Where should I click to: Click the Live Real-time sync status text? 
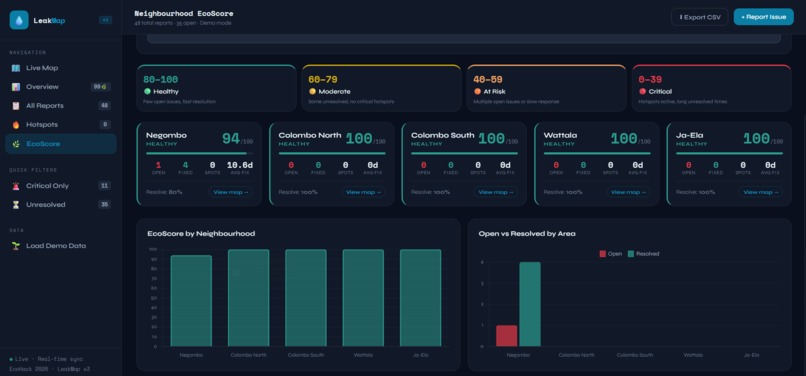coord(46,359)
